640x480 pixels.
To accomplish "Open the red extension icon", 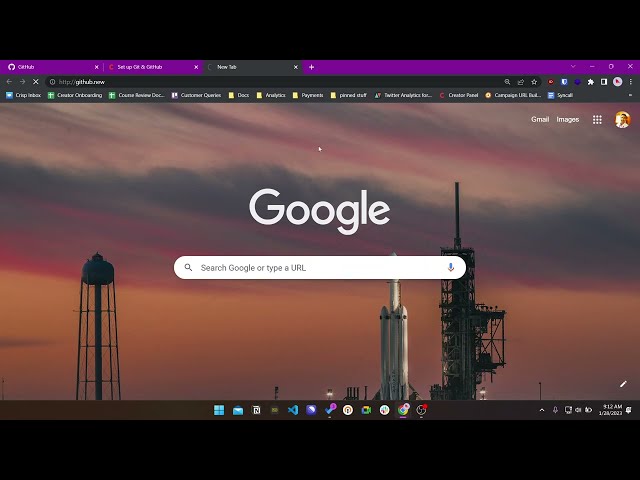I will (551, 82).
